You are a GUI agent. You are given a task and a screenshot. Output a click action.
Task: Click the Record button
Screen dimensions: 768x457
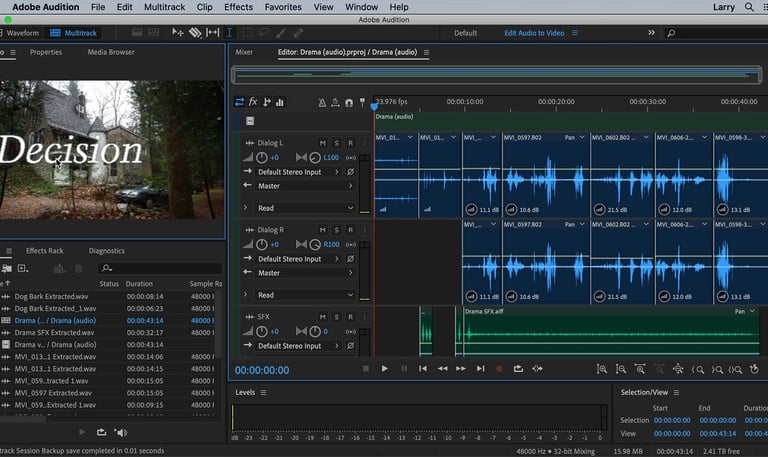tap(499, 369)
